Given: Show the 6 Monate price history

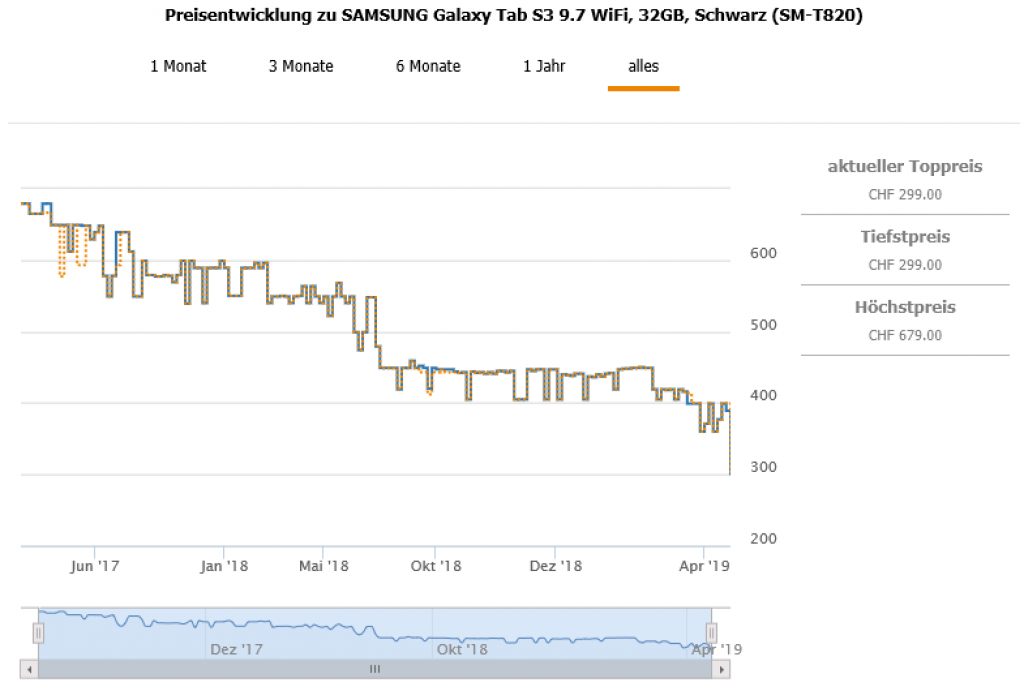Looking at the screenshot, I should [428, 66].
